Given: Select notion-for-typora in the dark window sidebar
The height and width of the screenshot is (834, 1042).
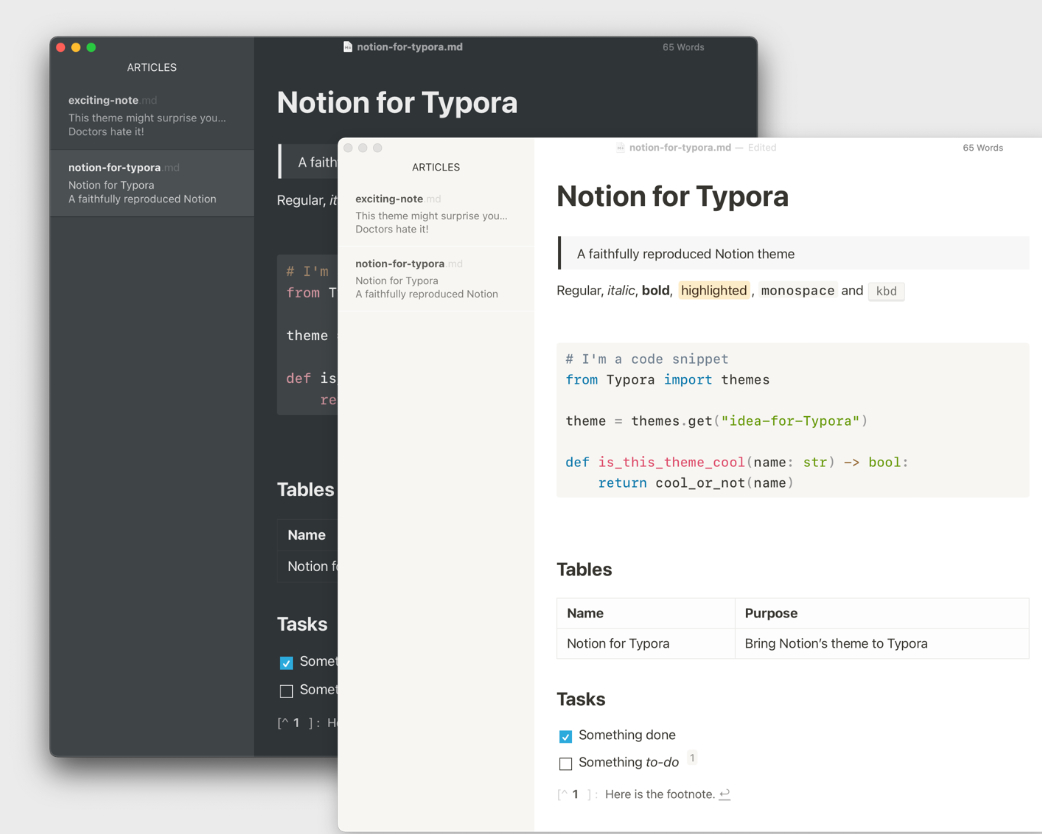Looking at the screenshot, I should coord(152,183).
